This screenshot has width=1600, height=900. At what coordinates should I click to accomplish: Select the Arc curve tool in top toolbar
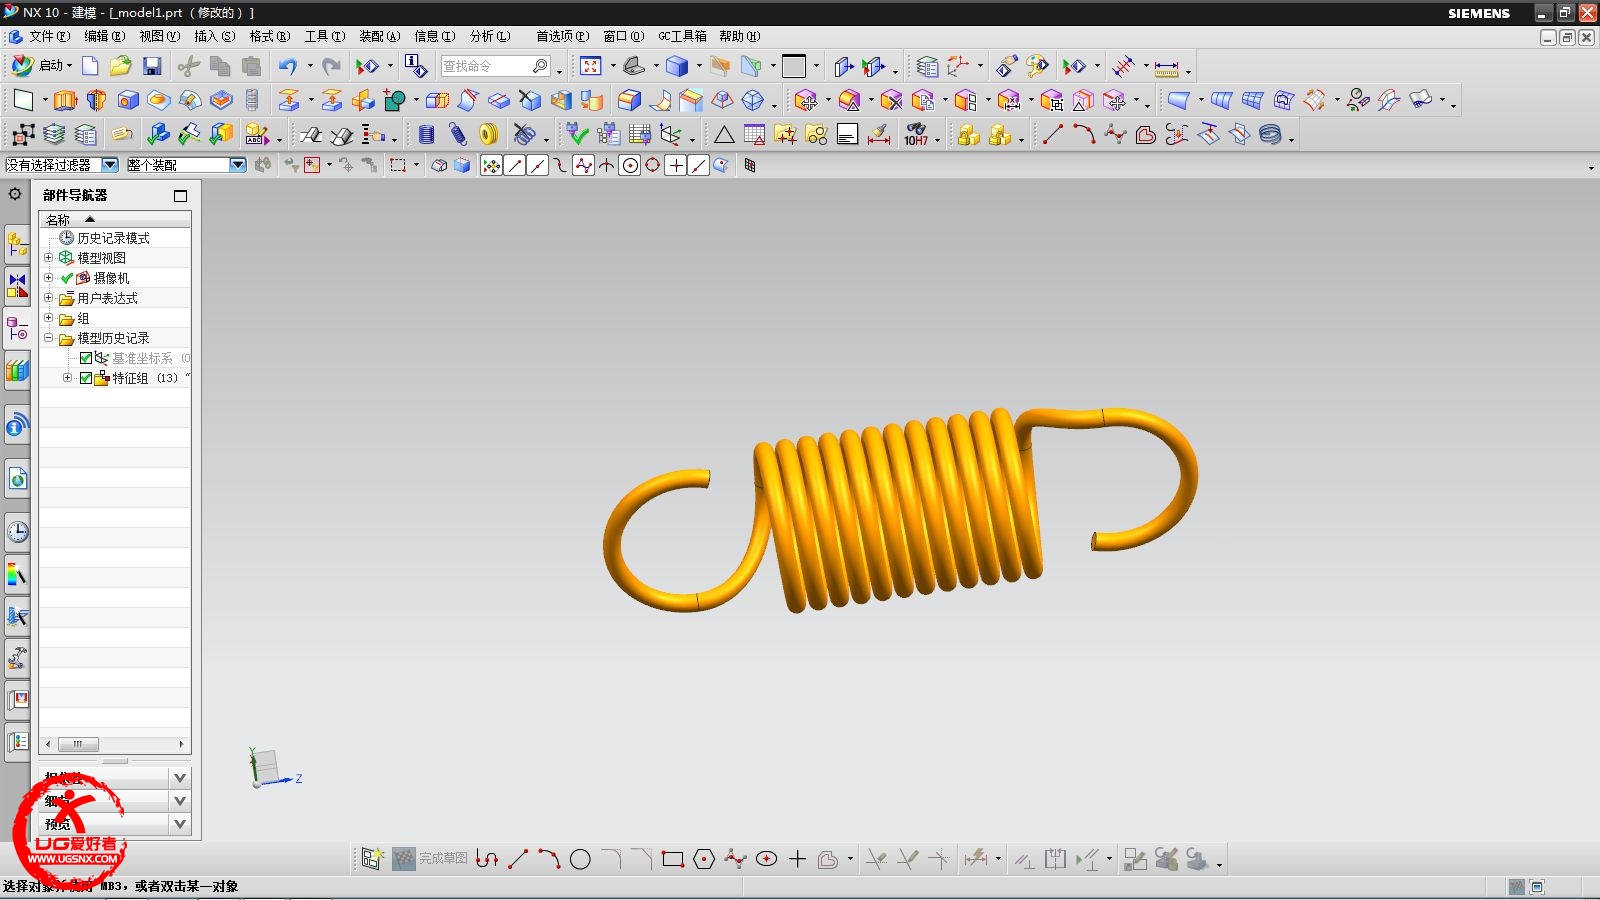[x=1083, y=135]
